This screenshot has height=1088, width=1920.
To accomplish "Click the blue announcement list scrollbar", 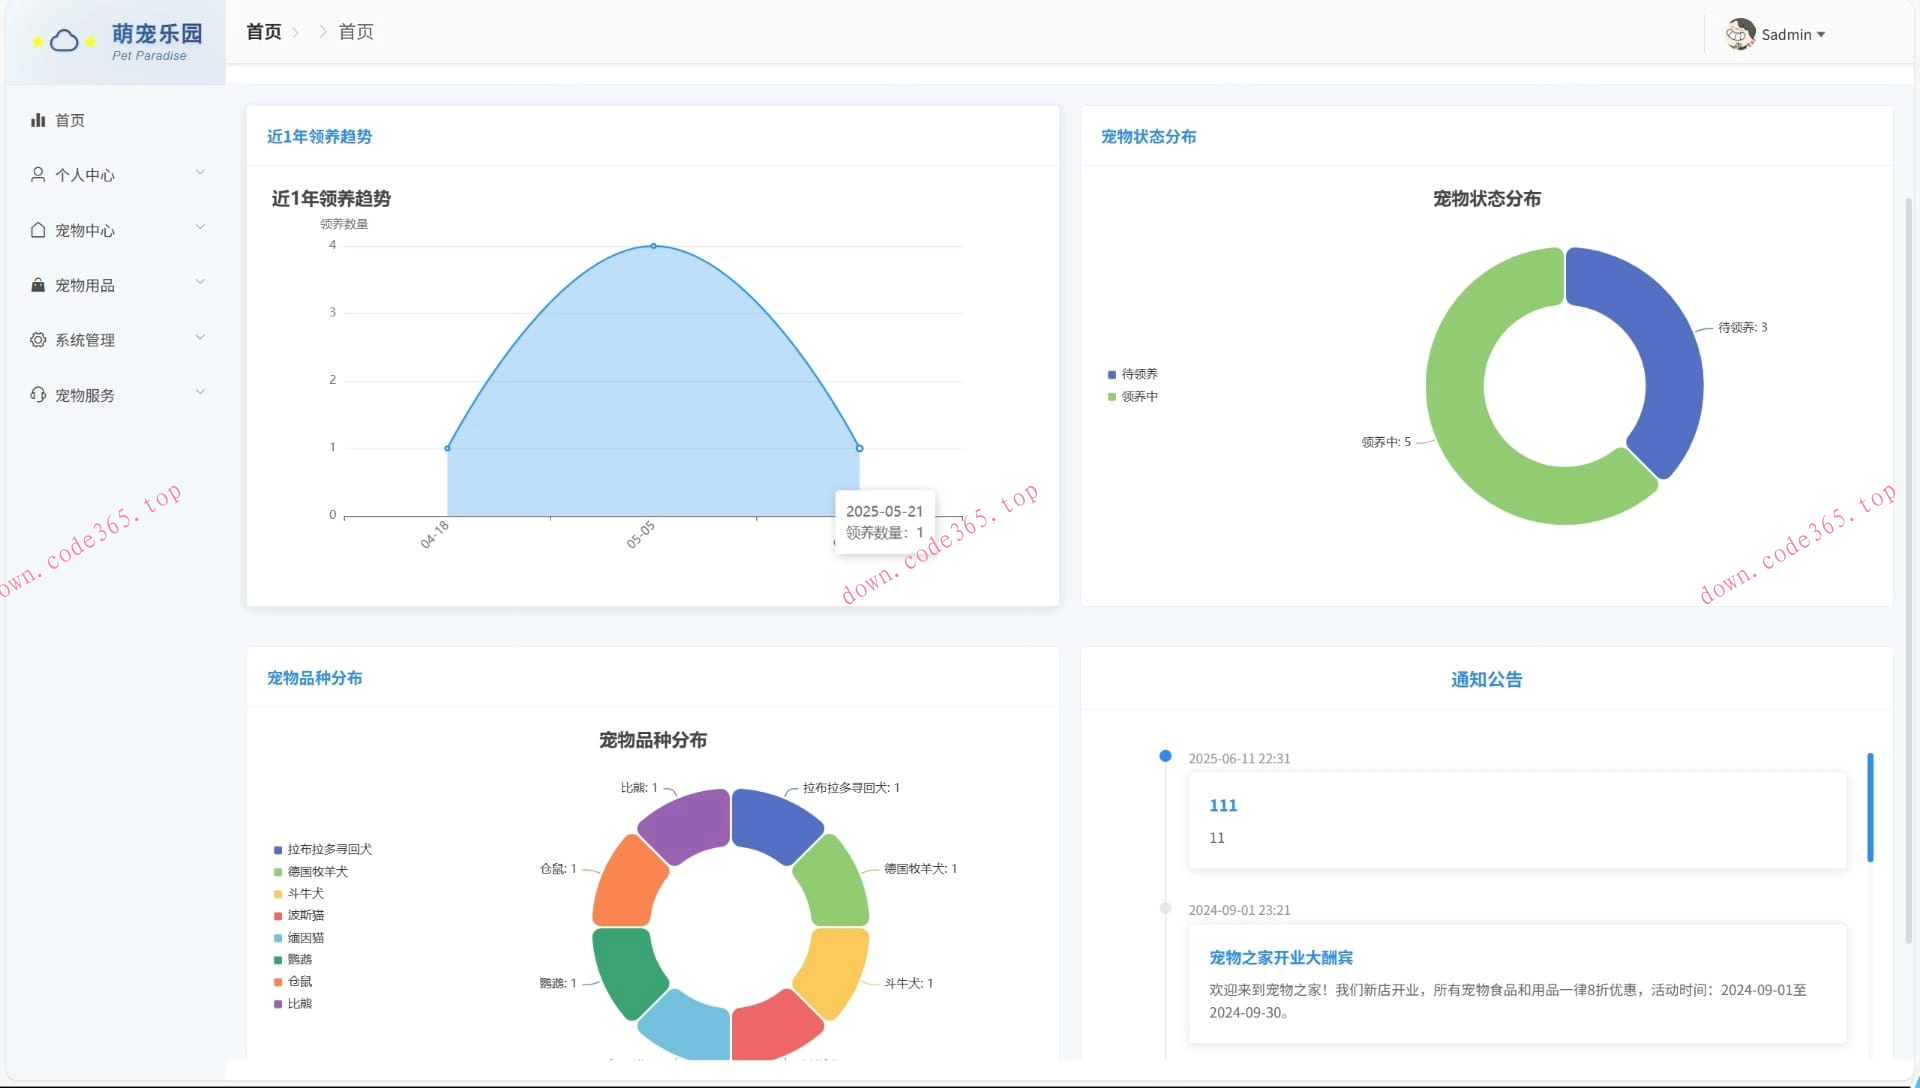I will [x=1869, y=808].
